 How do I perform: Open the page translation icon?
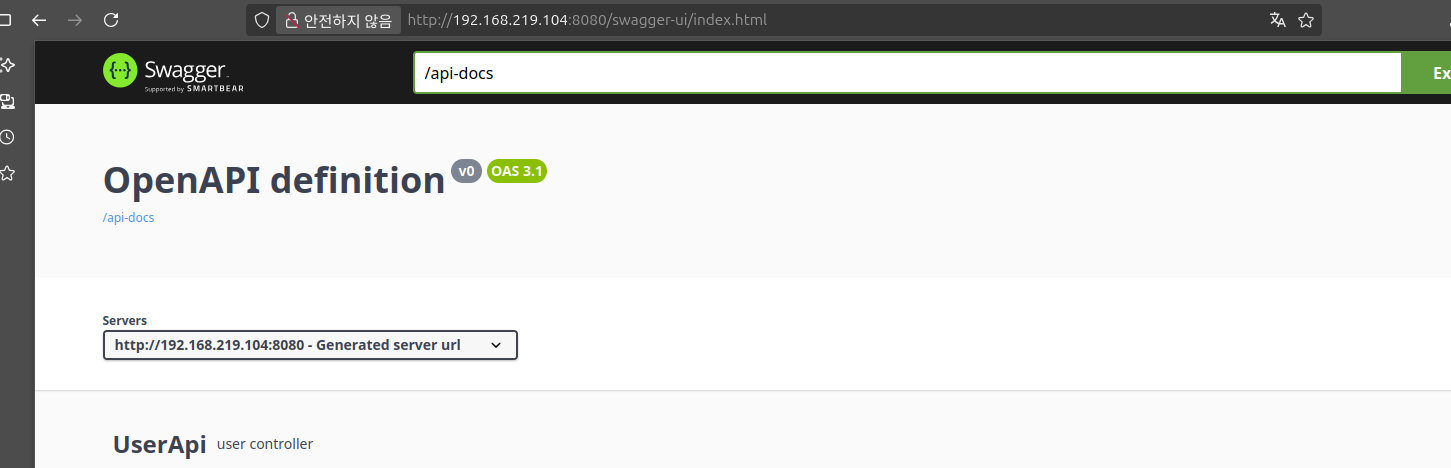click(1277, 20)
